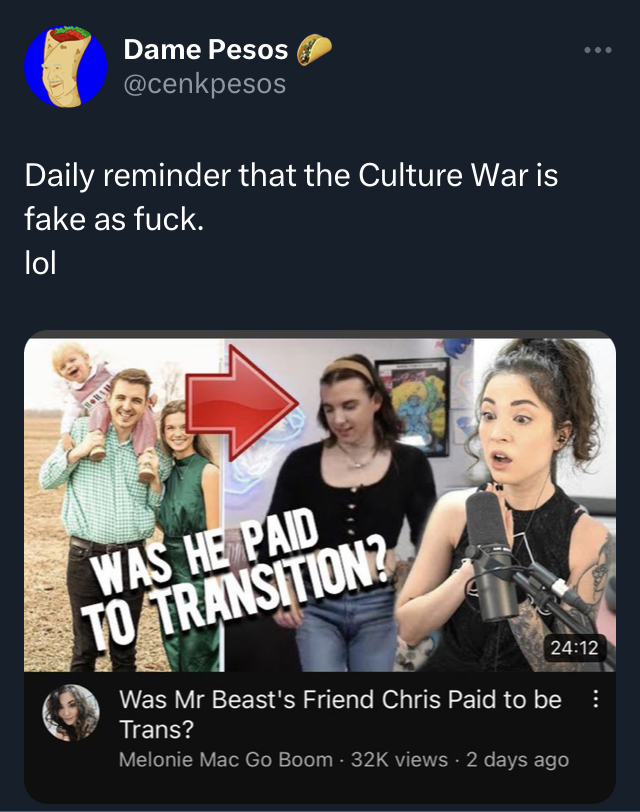This screenshot has width=640, height=812.
Task: Click the 2 days ago timestamp
Action: tap(517, 760)
